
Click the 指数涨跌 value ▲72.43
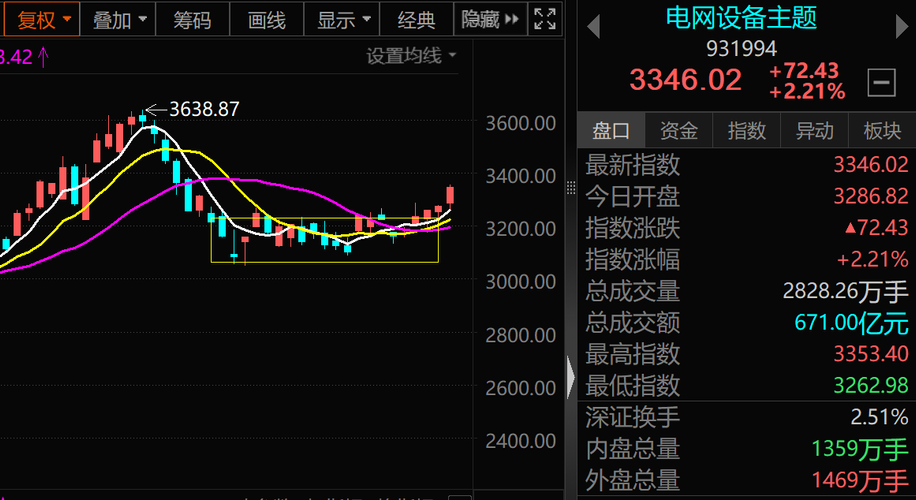tap(876, 228)
